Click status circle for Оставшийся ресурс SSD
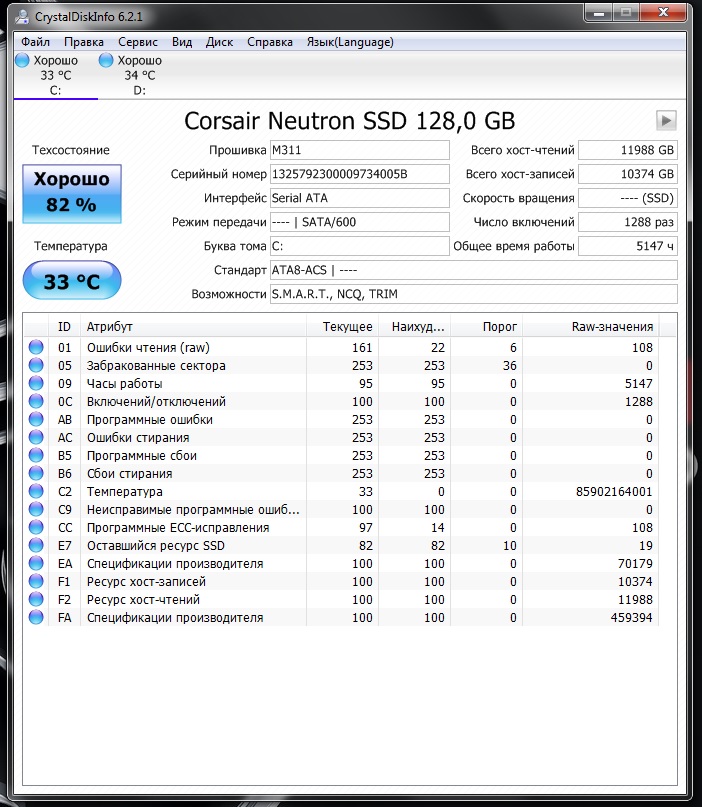The image size is (702, 807). [x=36, y=545]
